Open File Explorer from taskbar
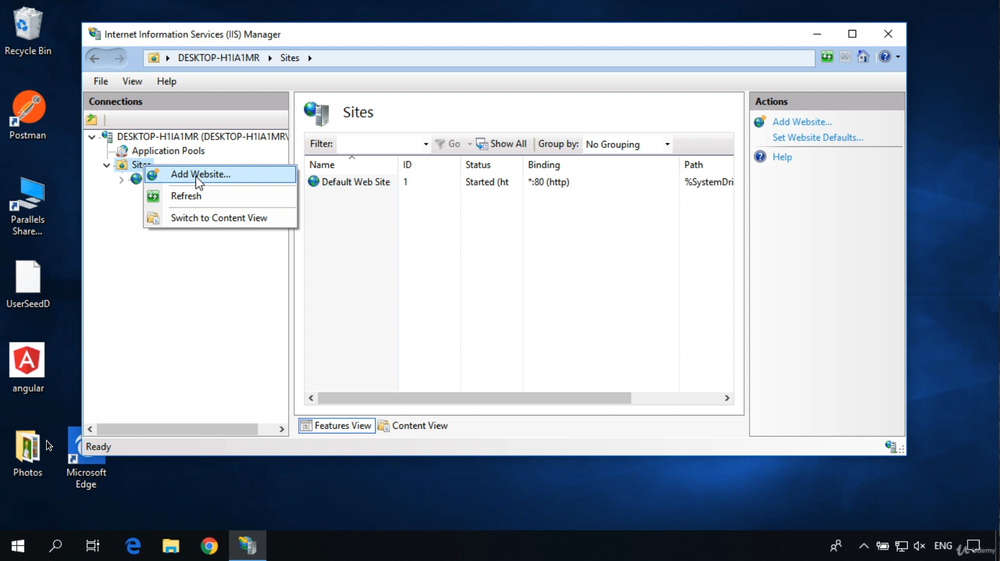 pyautogui.click(x=171, y=546)
